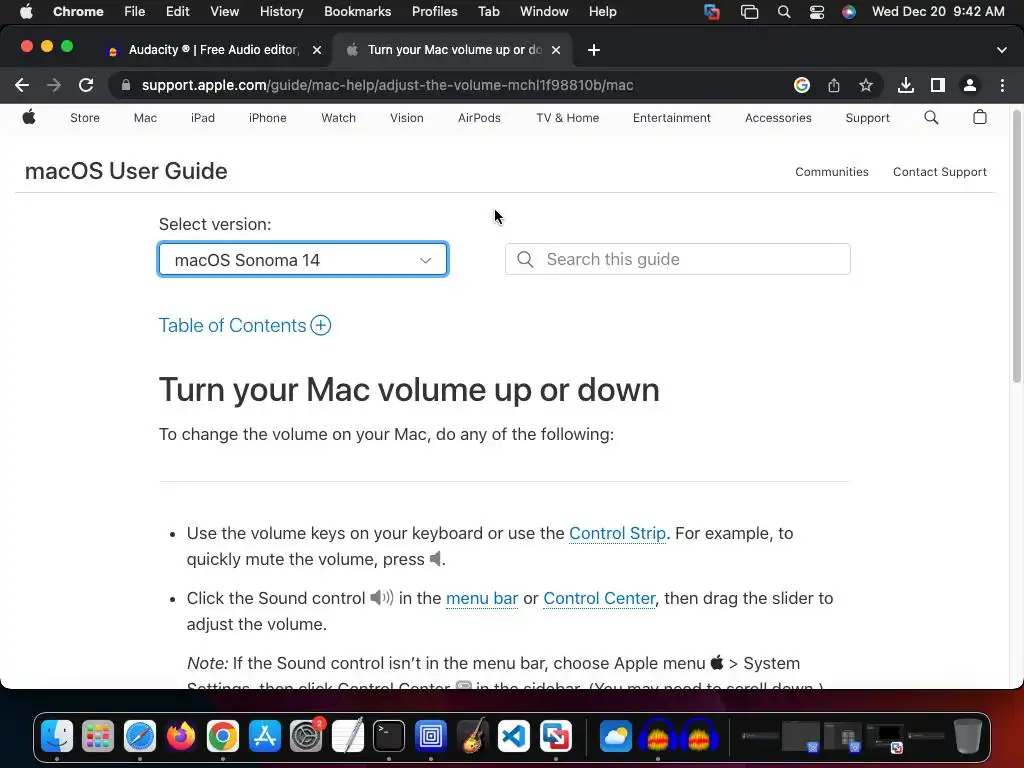Open the macOS Sonoma 14 version dropdown
This screenshot has width=1024, height=768.
[x=303, y=259]
